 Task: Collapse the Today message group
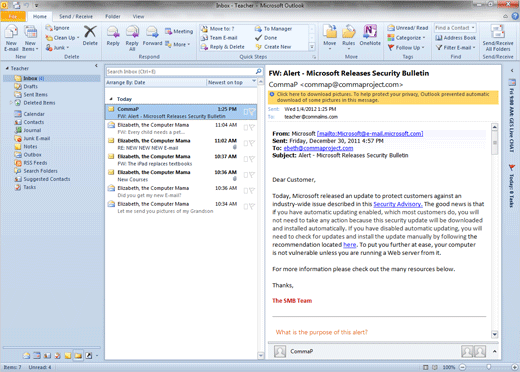tap(111, 99)
